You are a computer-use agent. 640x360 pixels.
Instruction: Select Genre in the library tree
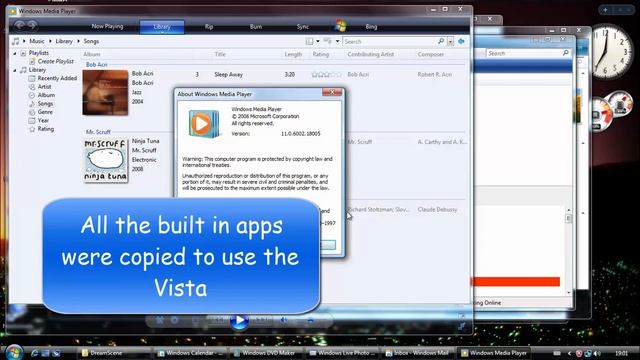pos(45,112)
